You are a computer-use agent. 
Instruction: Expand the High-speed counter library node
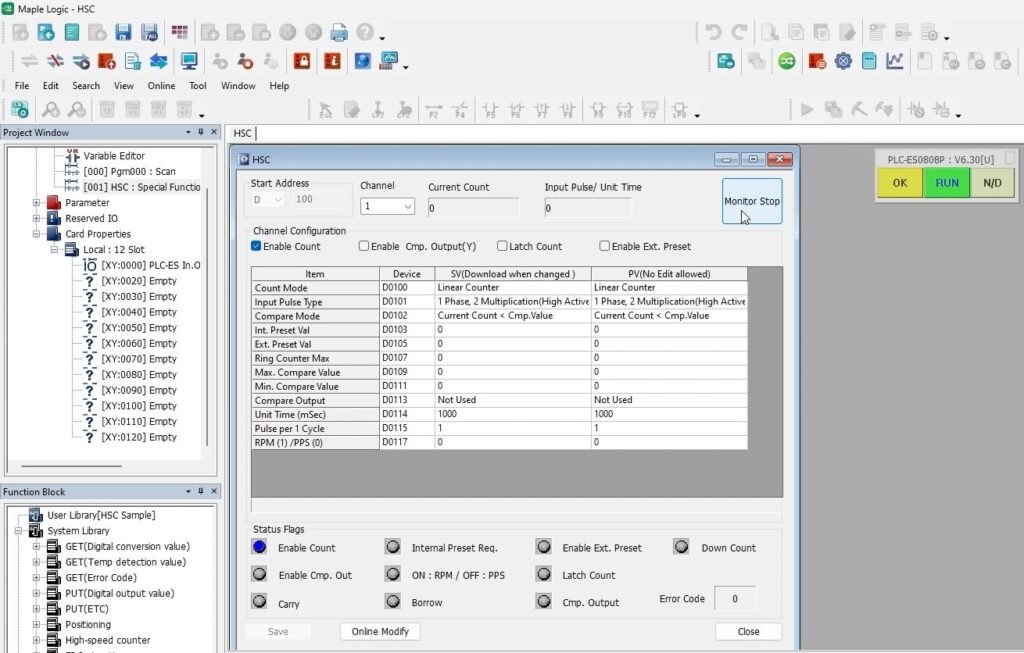point(37,641)
